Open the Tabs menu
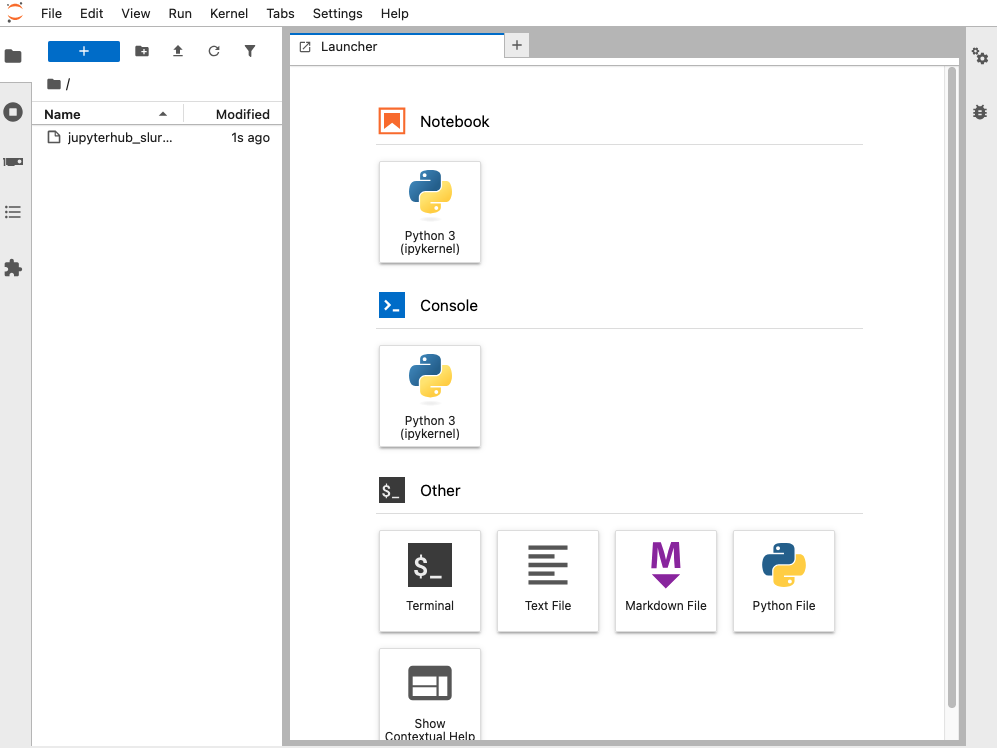This screenshot has height=748, width=997. tap(280, 13)
